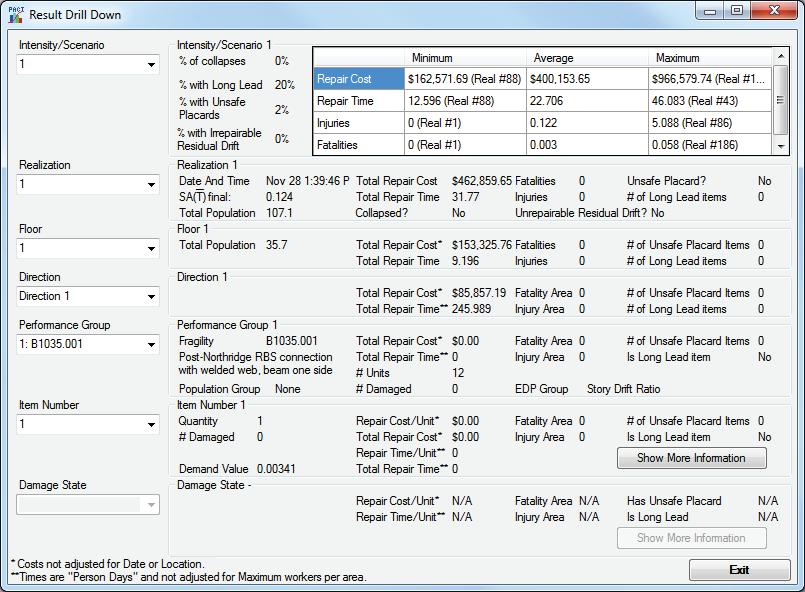Click the # Units value 12
This screenshot has height=592, width=805.
458,373
